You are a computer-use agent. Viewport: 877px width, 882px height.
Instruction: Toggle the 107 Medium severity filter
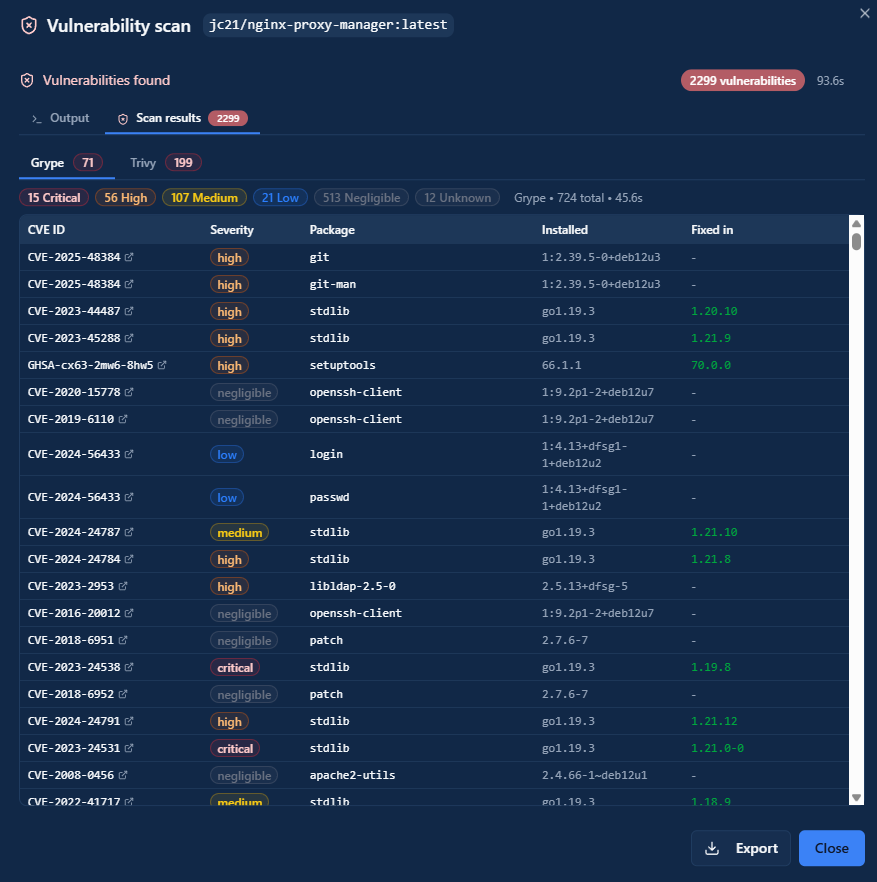[x=204, y=198]
